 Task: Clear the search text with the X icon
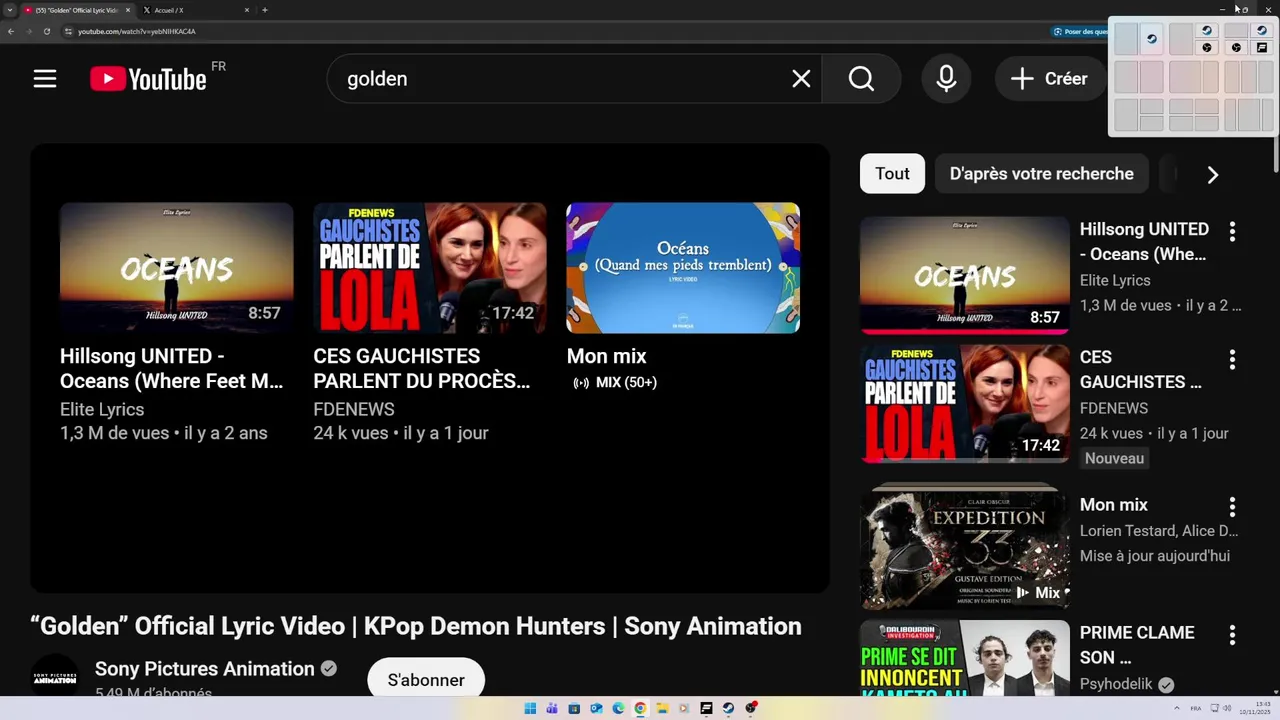click(x=801, y=79)
